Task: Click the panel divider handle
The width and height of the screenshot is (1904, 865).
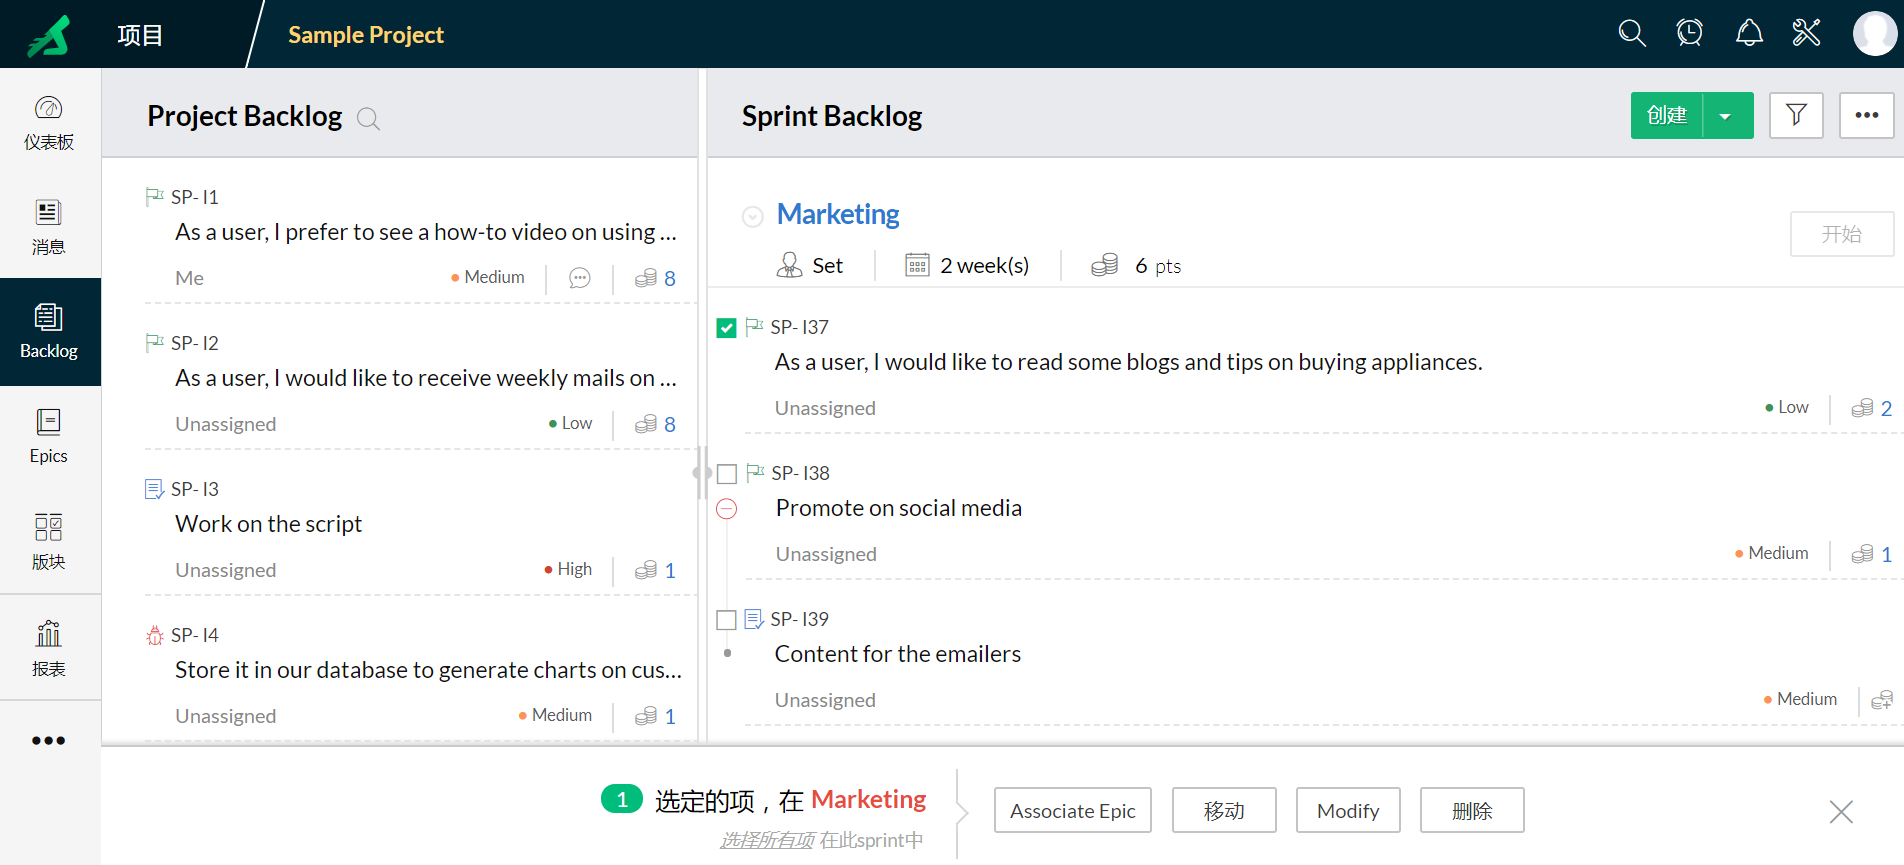Action: (x=702, y=473)
